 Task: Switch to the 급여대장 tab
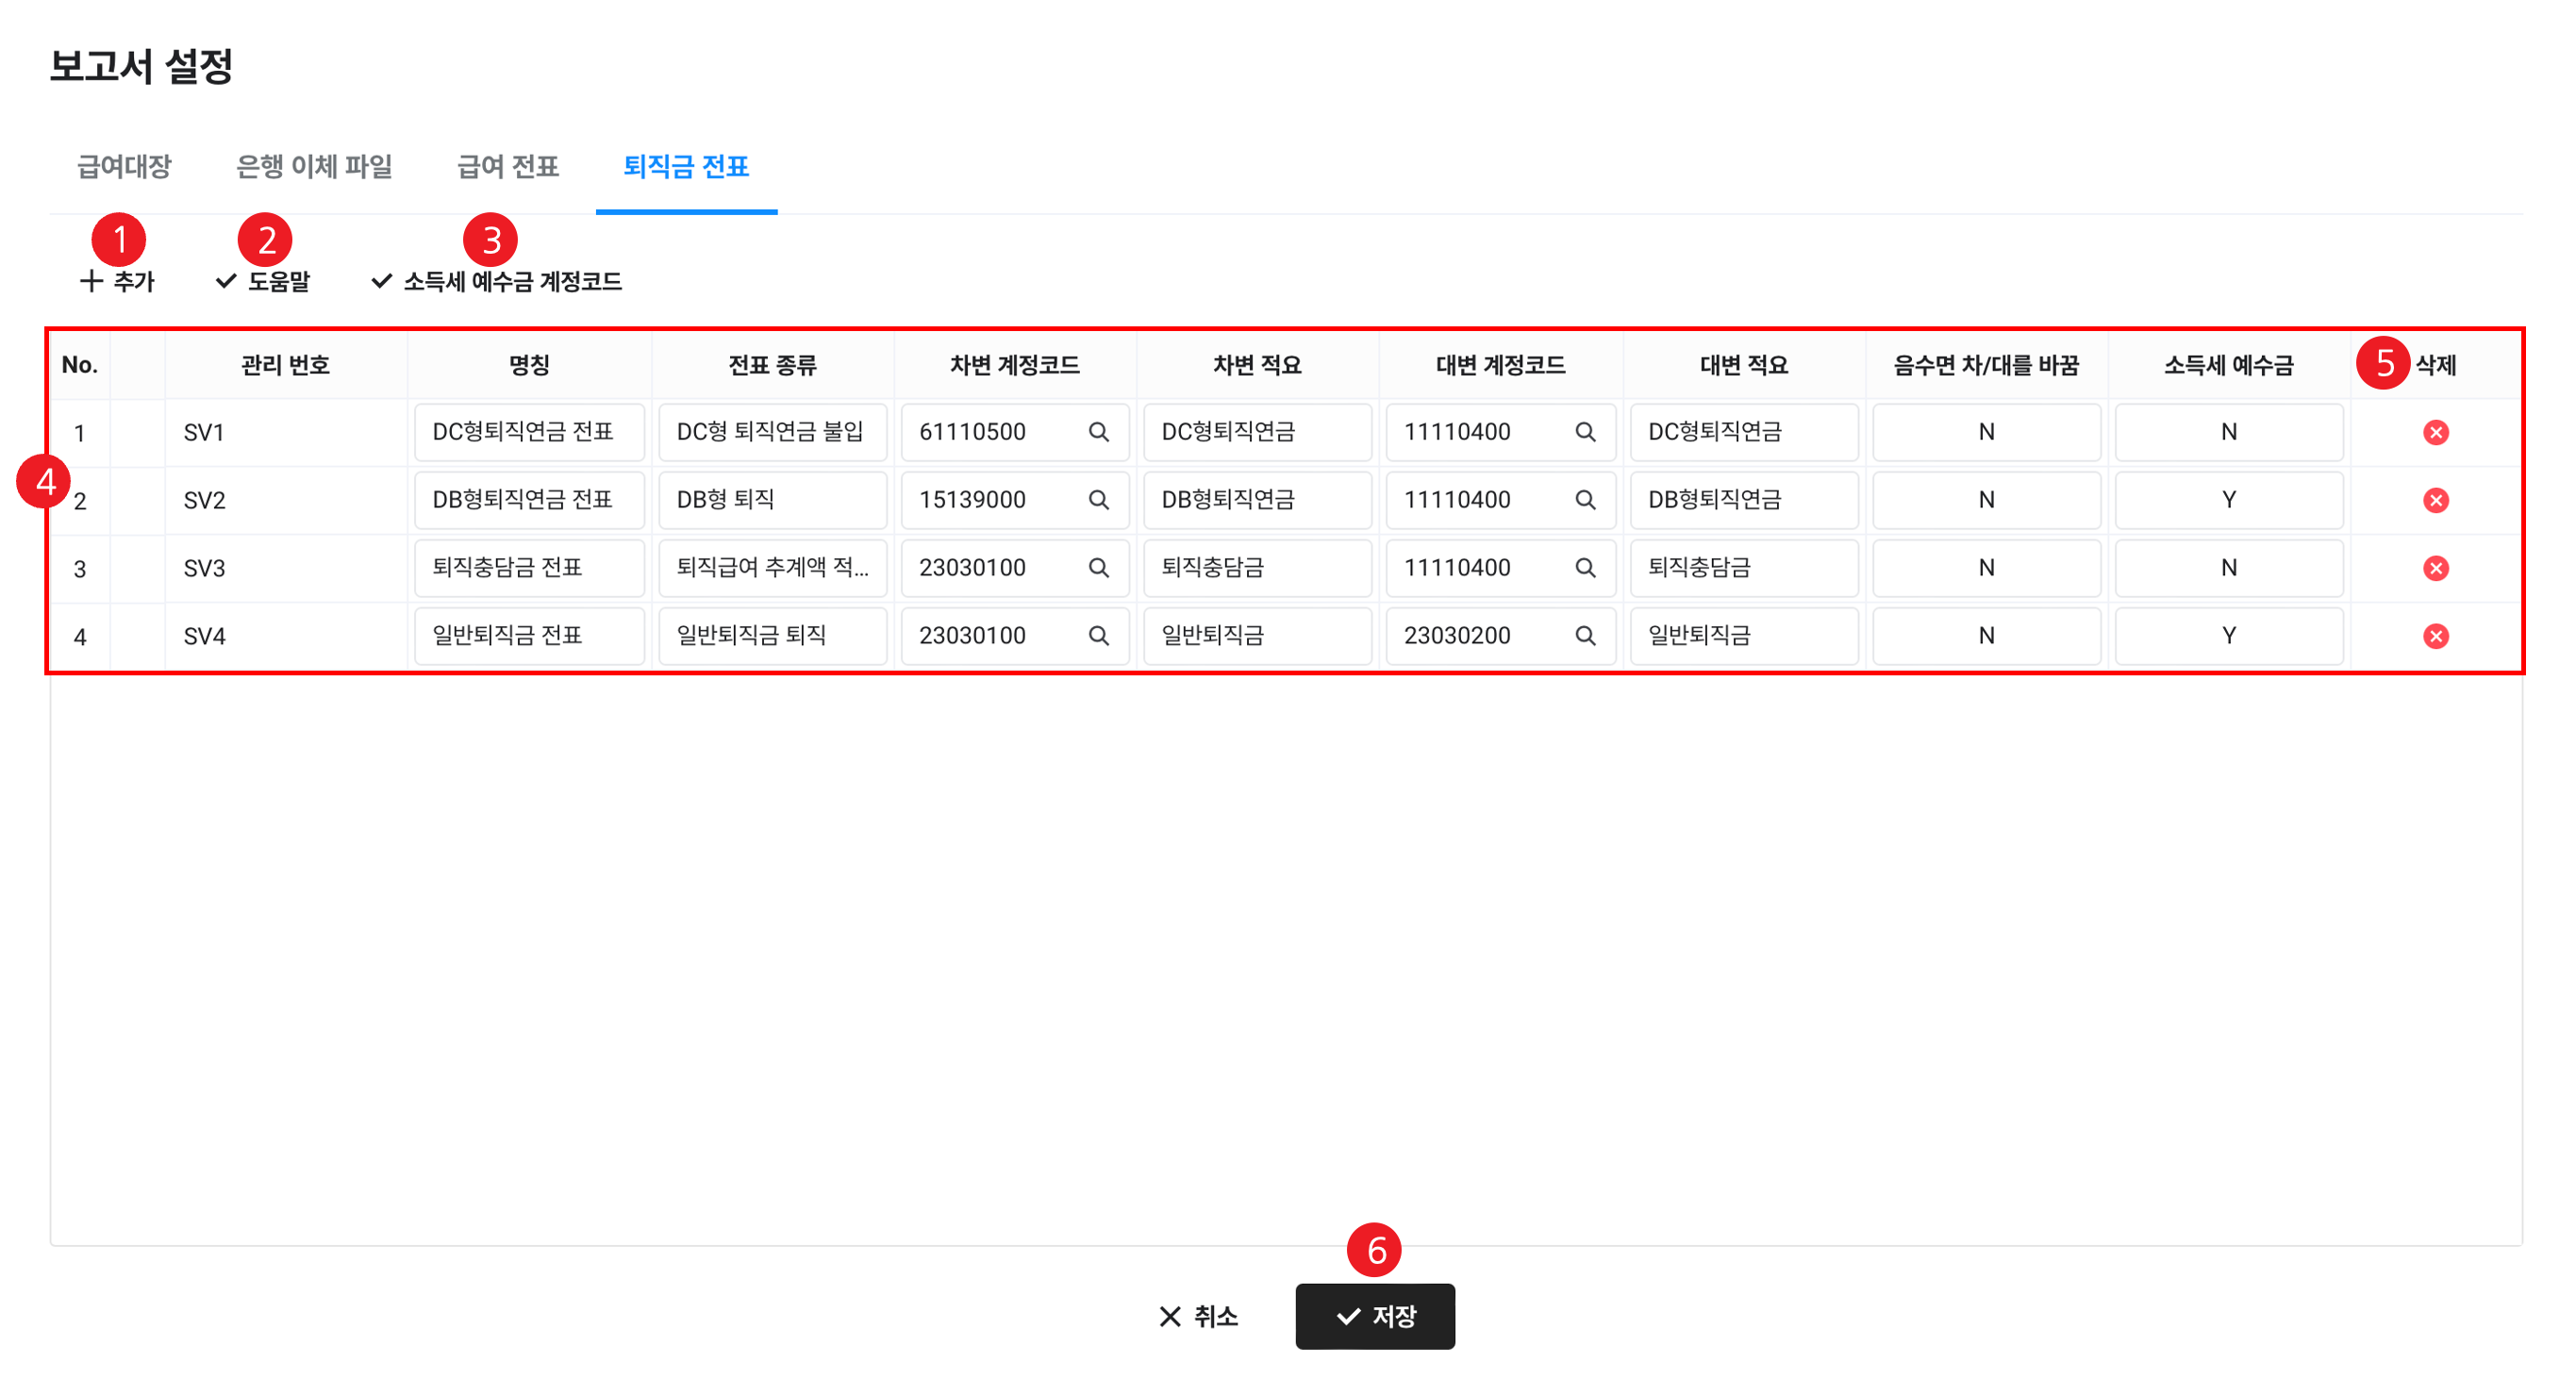[x=124, y=167]
